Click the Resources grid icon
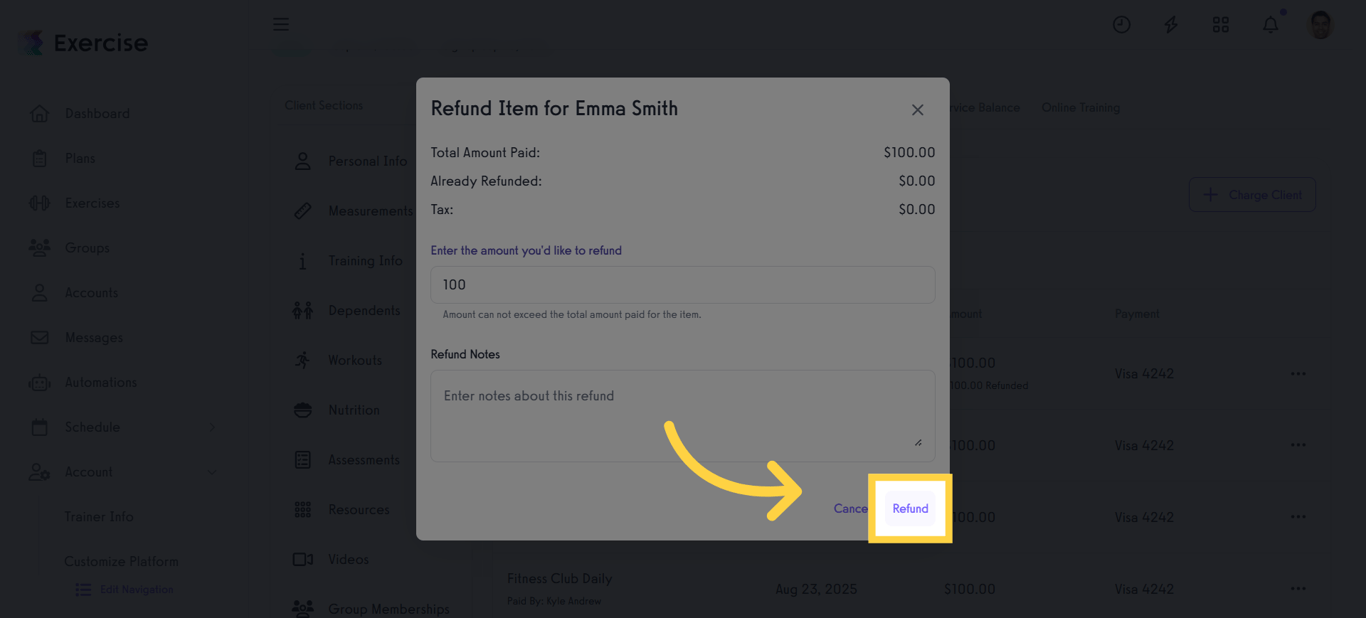Viewport: 1366px width, 618px height. click(303, 509)
